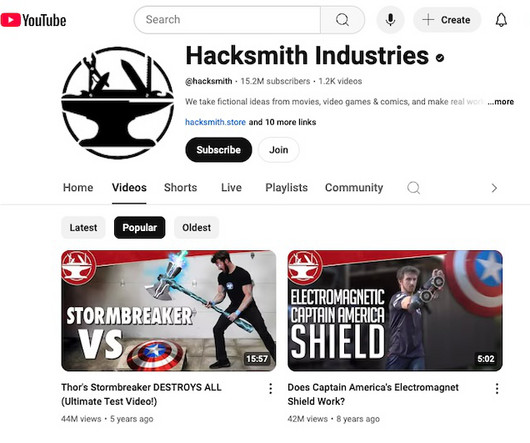Open options menu for Captain America Shield video
This screenshot has height=443, width=530.
pos(497,389)
